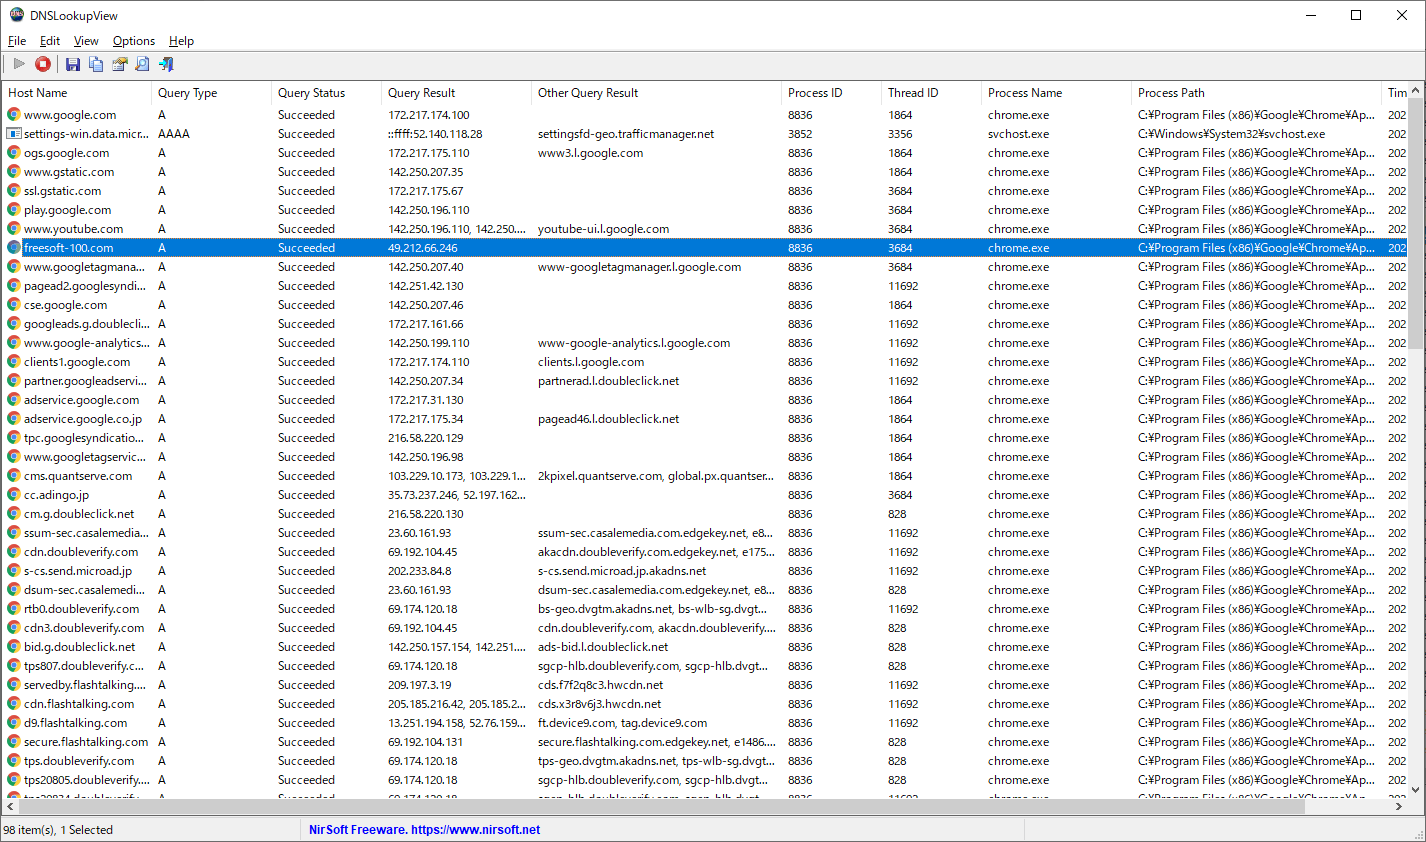
Task: Open the View menu
Action: click(86, 41)
